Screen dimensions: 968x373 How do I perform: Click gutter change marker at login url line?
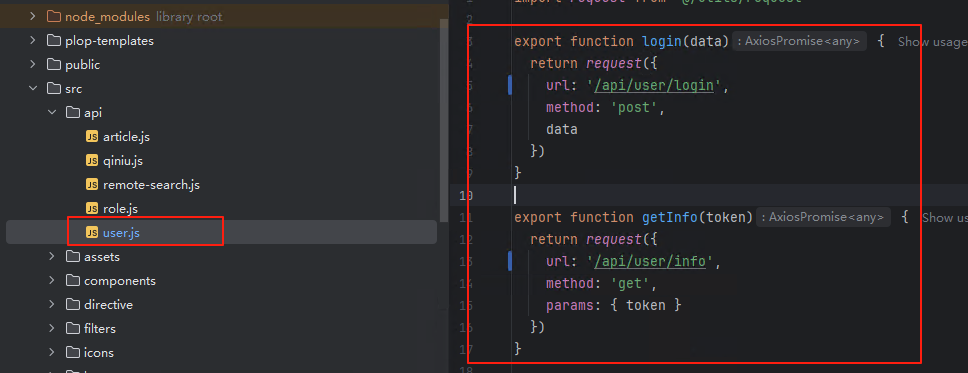pos(510,85)
